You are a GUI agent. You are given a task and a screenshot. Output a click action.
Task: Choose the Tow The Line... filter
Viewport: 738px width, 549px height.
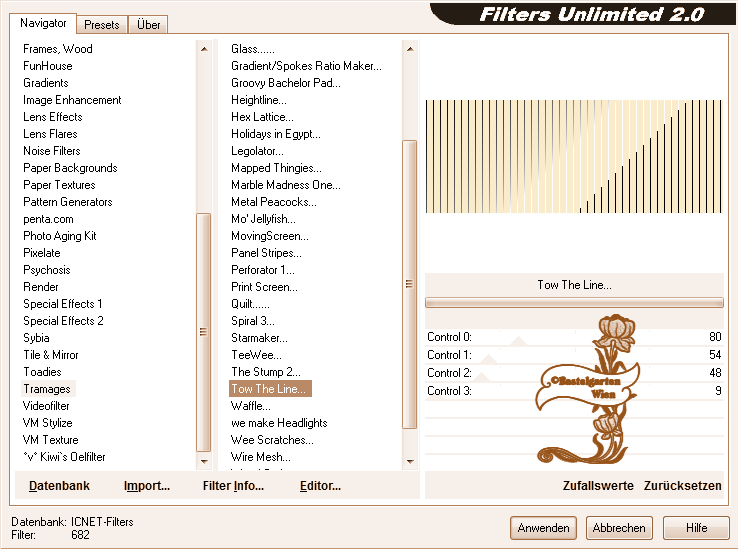(270, 389)
